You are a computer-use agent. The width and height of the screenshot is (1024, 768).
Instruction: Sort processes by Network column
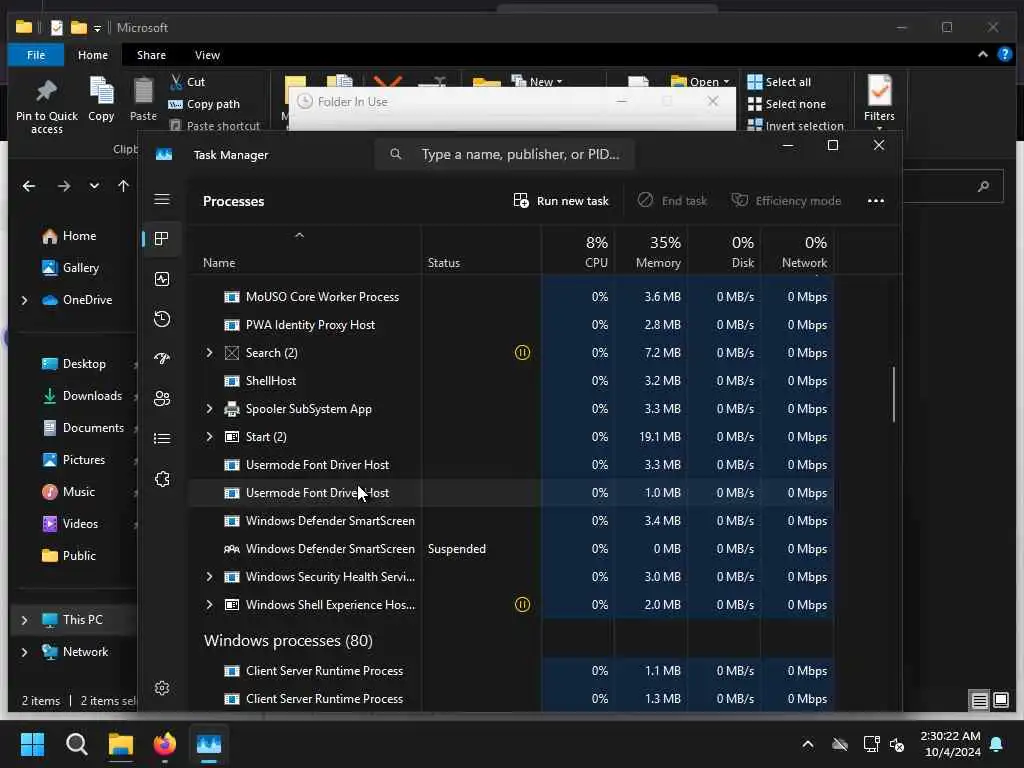click(x=797, y=251)
